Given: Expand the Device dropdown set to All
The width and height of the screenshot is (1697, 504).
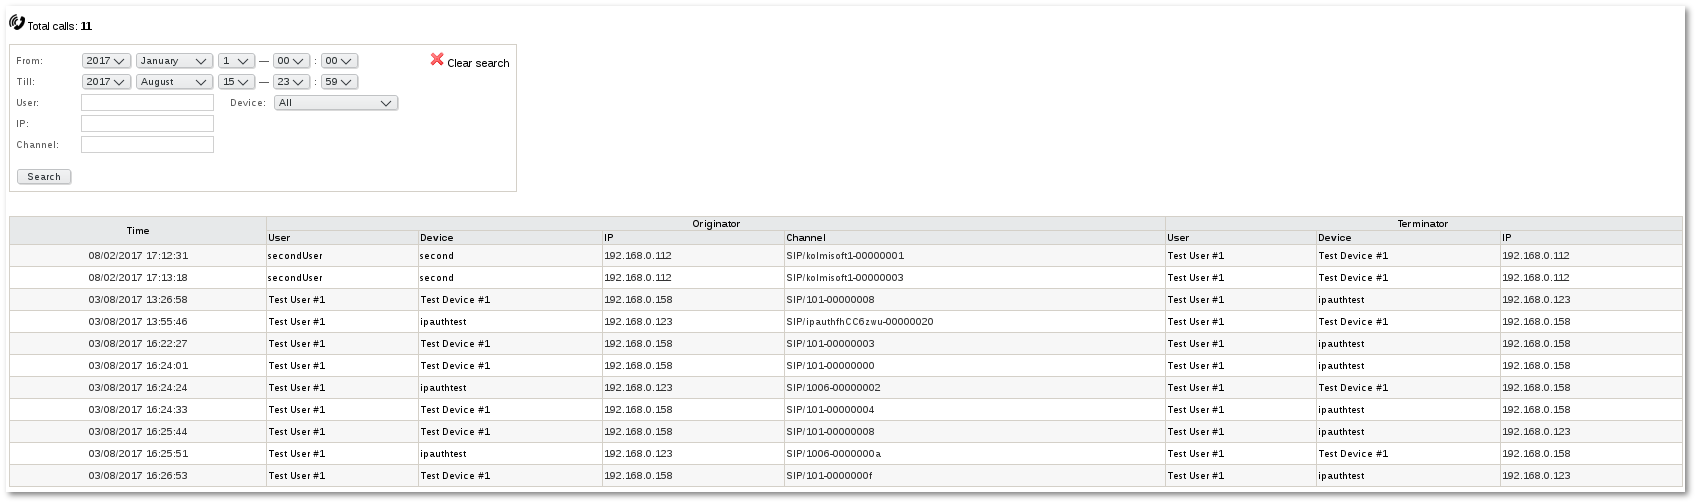Looking at the screenshot, I should [x=335, y=103].
